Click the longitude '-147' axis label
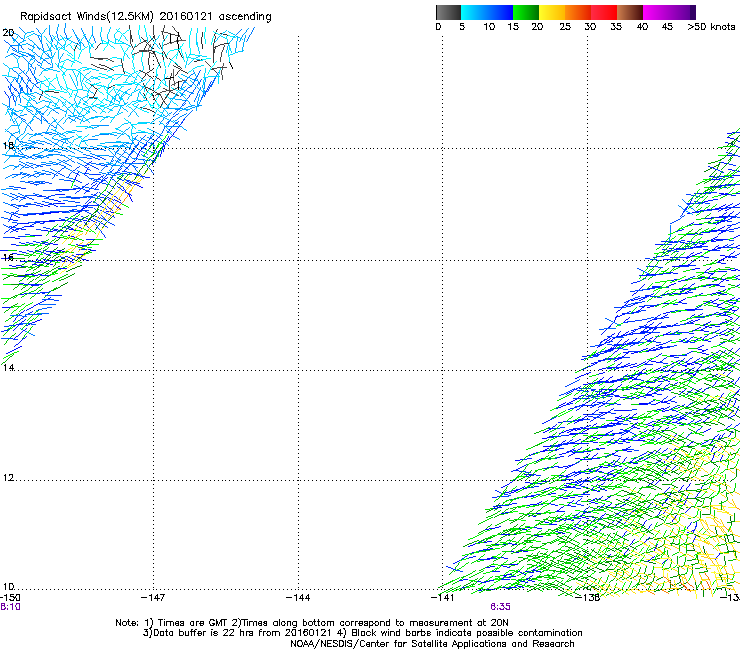Viewport: 740px width, 650px height. (x=153, y=598)
